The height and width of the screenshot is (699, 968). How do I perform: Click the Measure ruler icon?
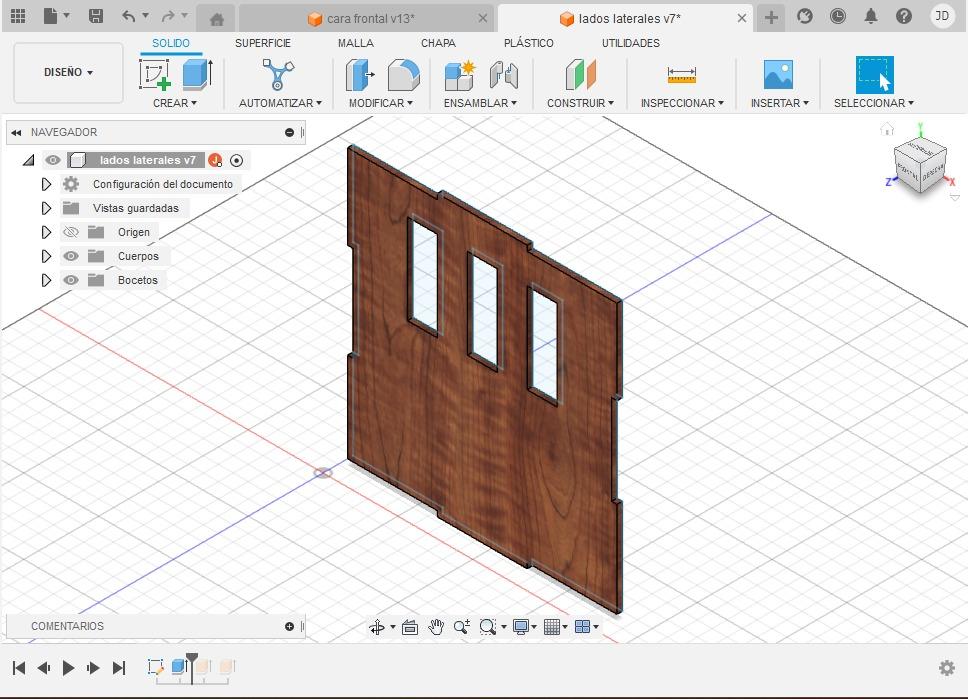[x=681, y=75]
